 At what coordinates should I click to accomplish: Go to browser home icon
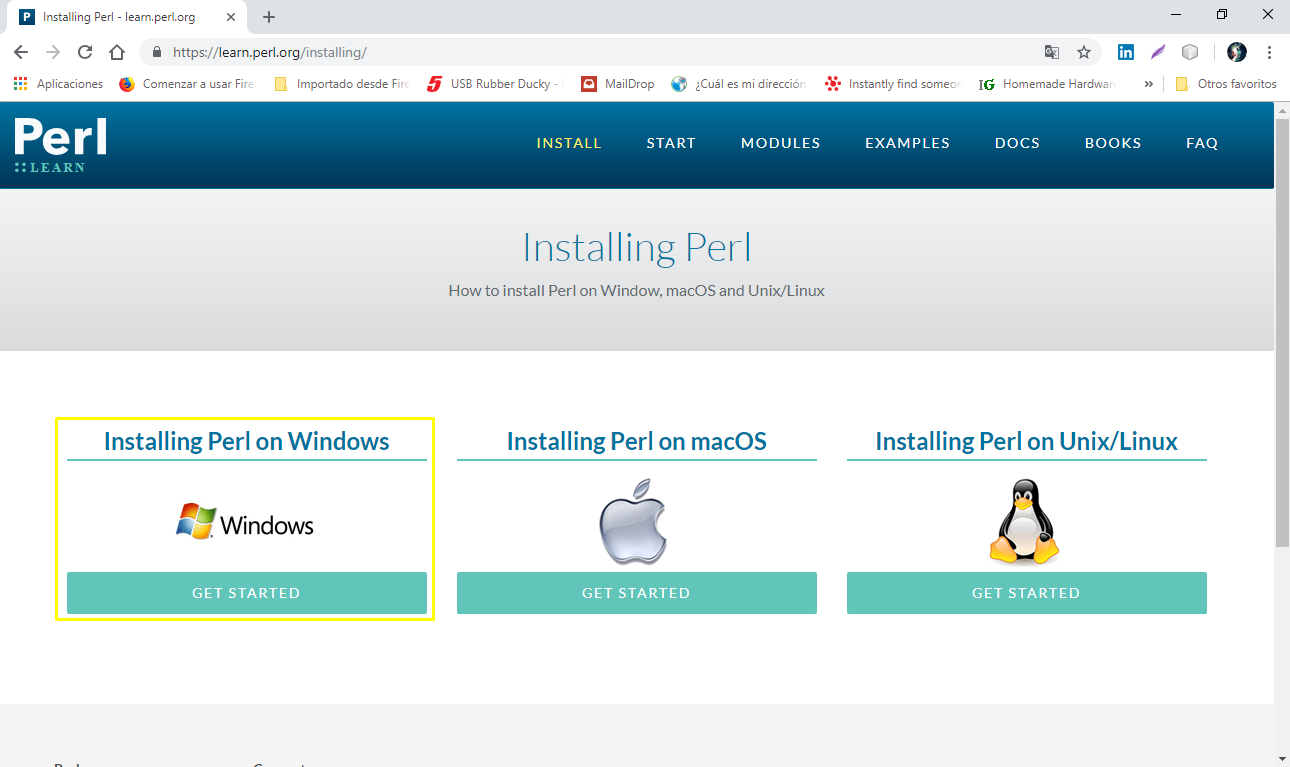pos(117,52)
